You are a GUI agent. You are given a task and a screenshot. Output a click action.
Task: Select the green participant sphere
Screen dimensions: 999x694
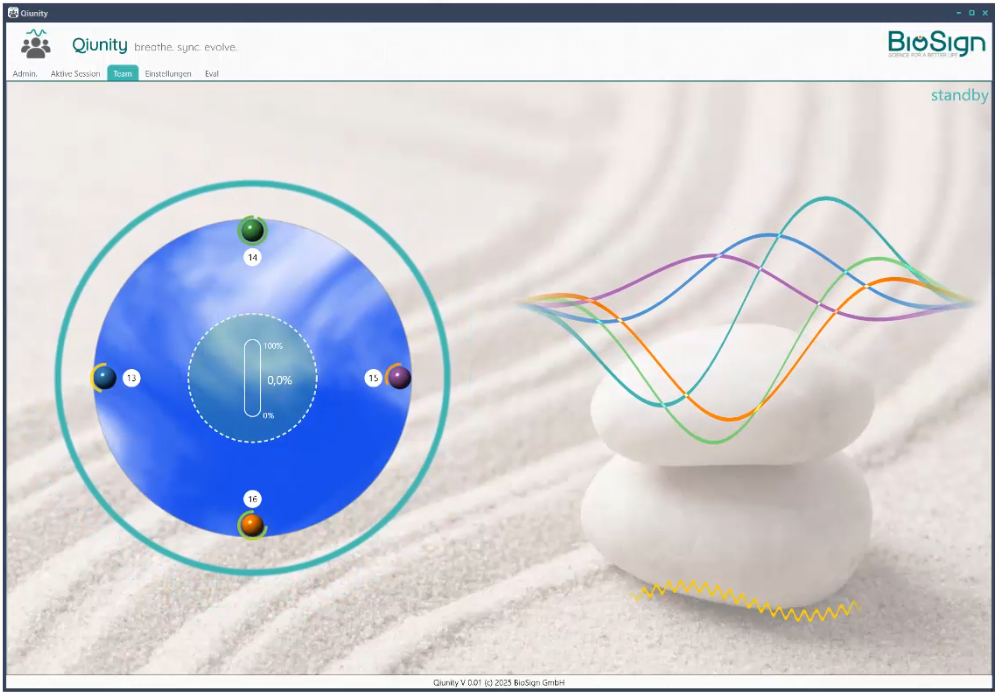pos(252,231)
